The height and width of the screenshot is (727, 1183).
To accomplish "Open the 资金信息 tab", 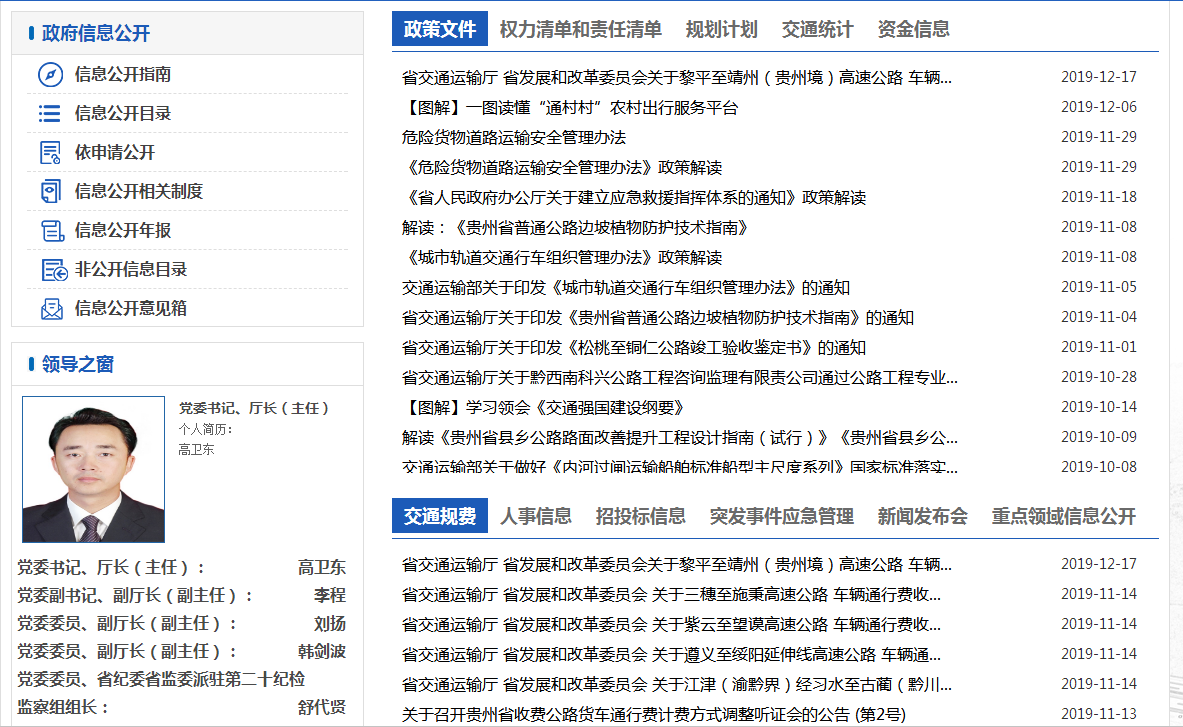I will 913,30.
